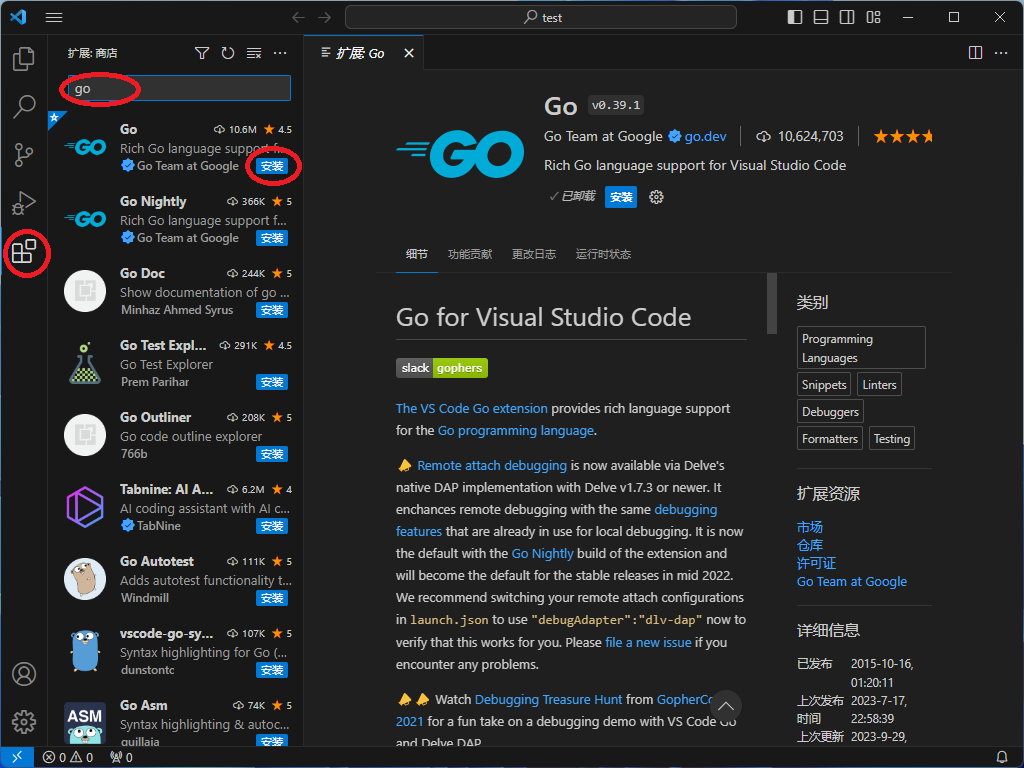The width and height of the screenshot is (1024, 768).
Task: Focus the extension search box containing go
Action: click(179, 88)
